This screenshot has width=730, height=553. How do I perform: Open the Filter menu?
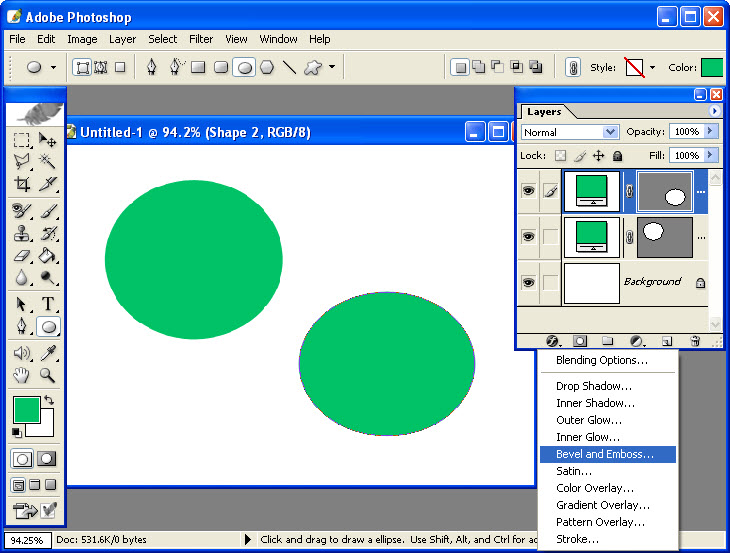point(201,39)
